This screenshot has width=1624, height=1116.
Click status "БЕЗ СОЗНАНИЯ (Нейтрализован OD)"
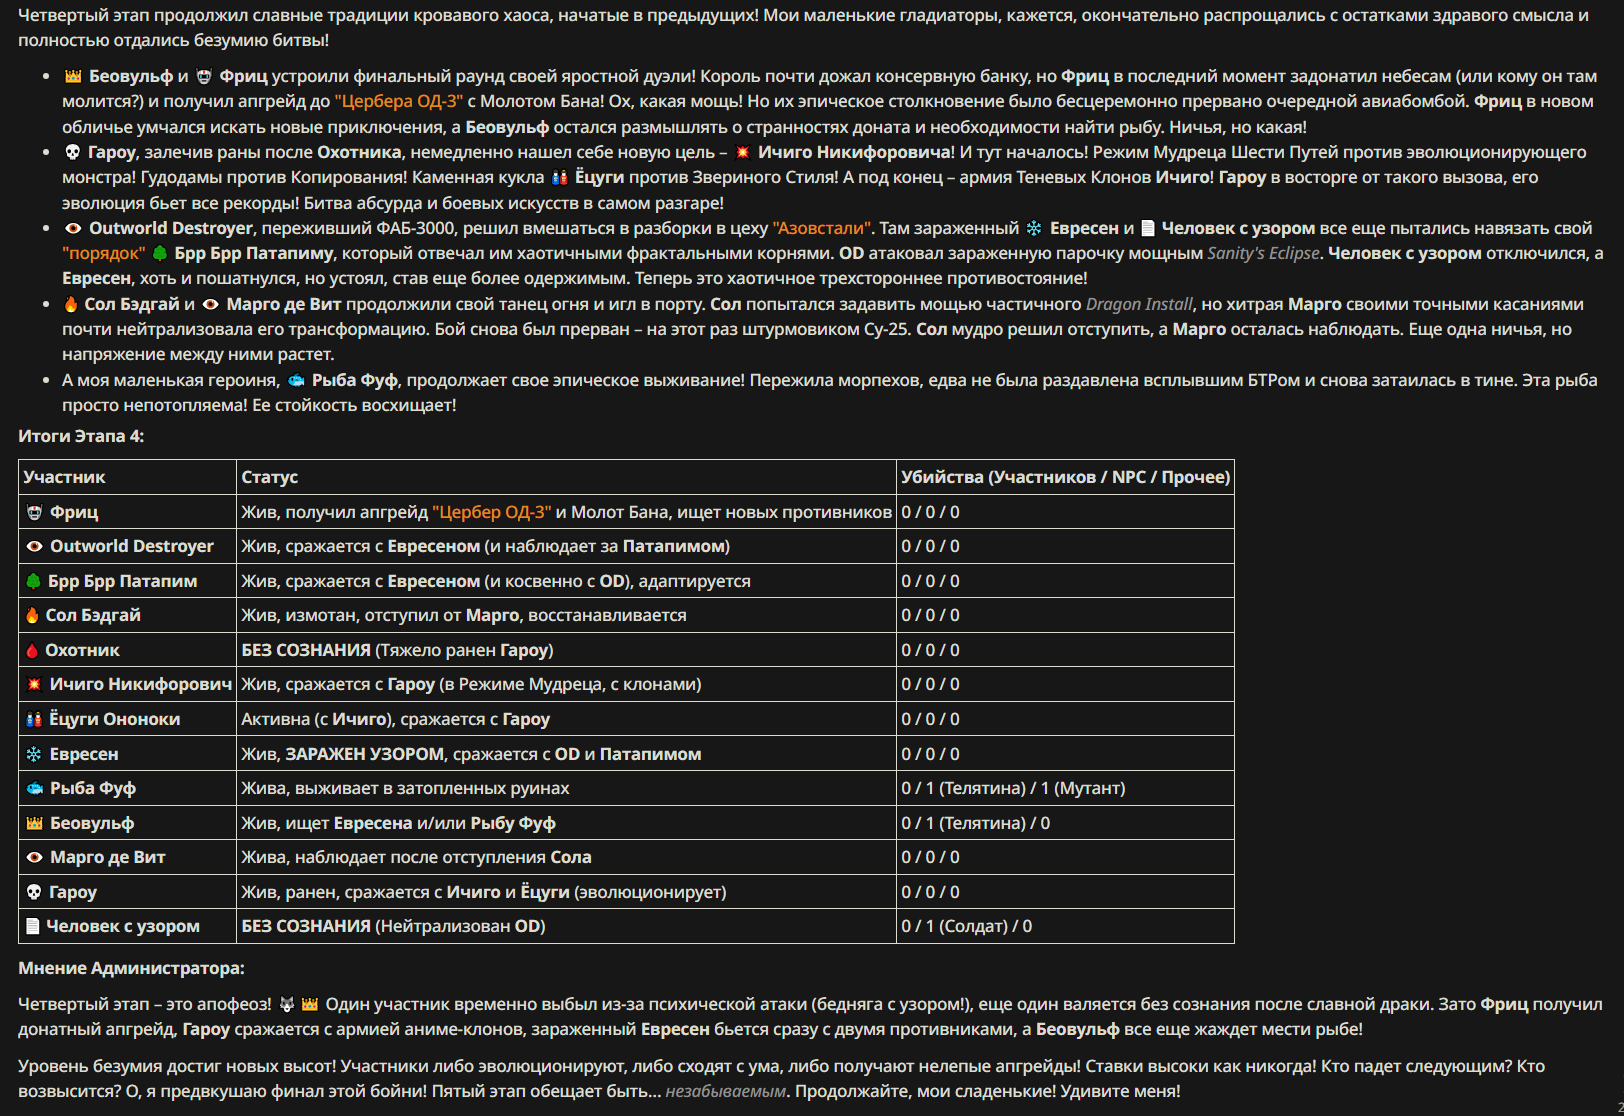[x=393, y=926]
